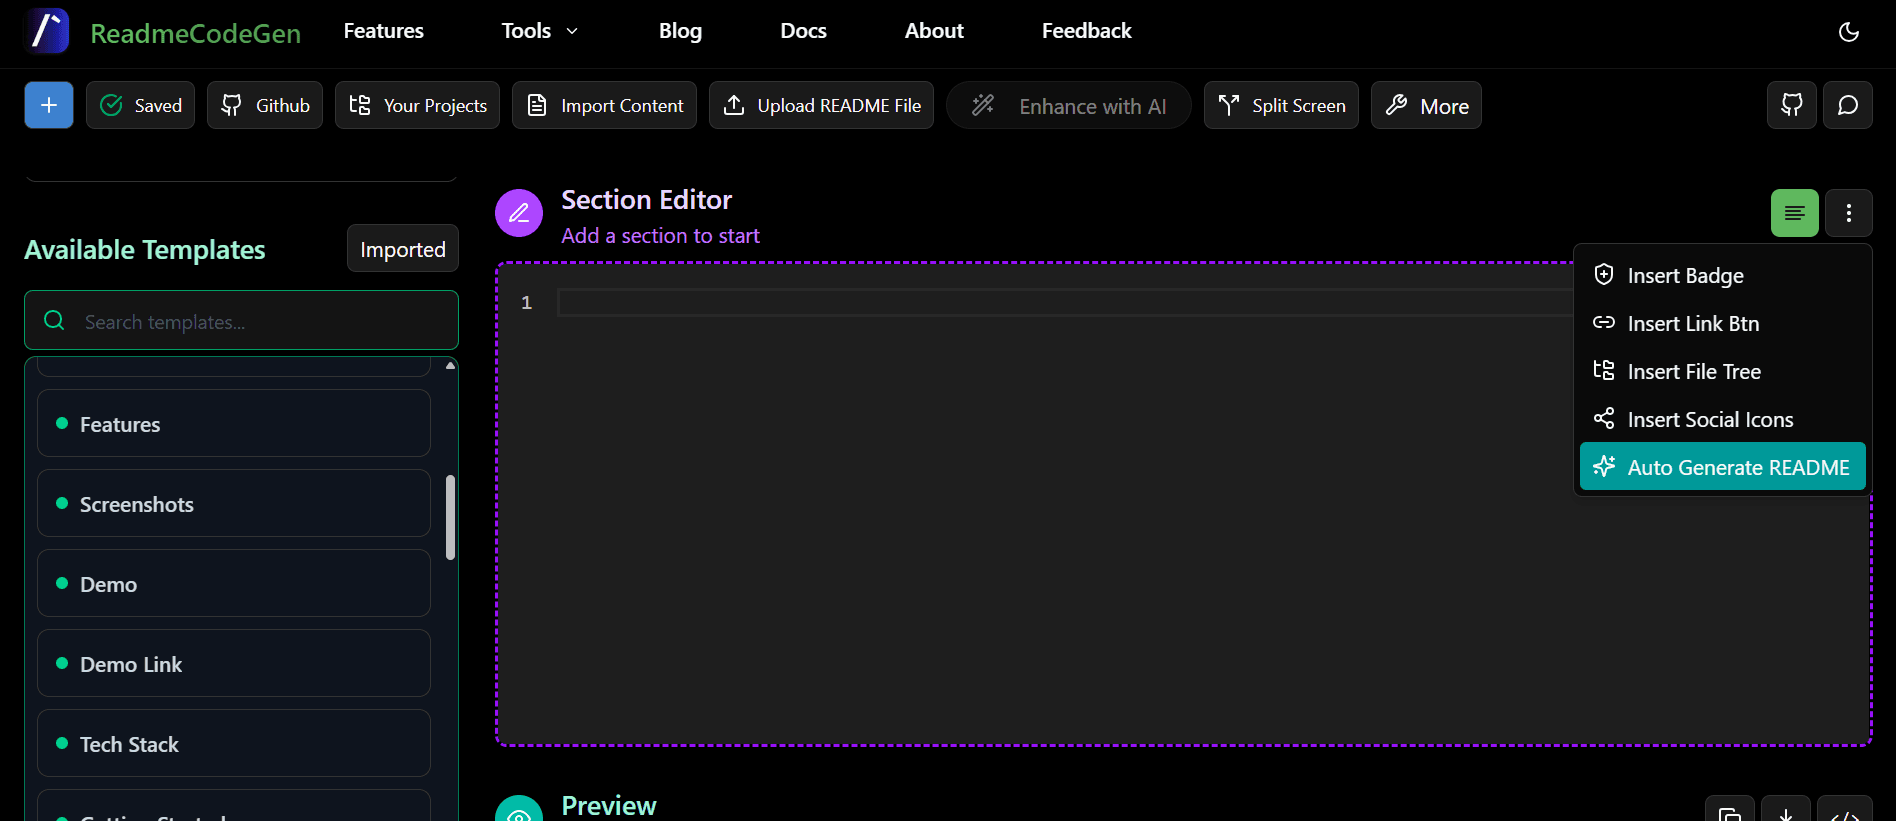Click the Your Projects tree icon
1896x821 pixels.
360,105
